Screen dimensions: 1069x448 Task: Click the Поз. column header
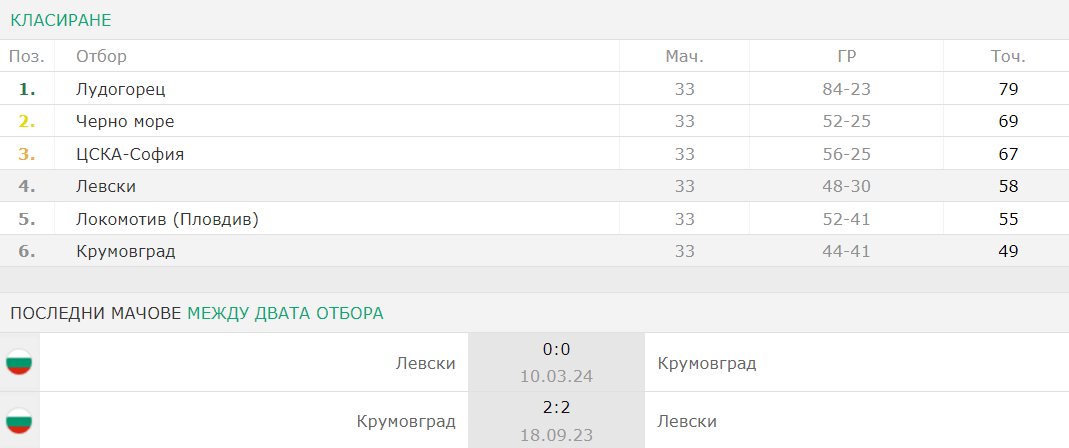27,56
